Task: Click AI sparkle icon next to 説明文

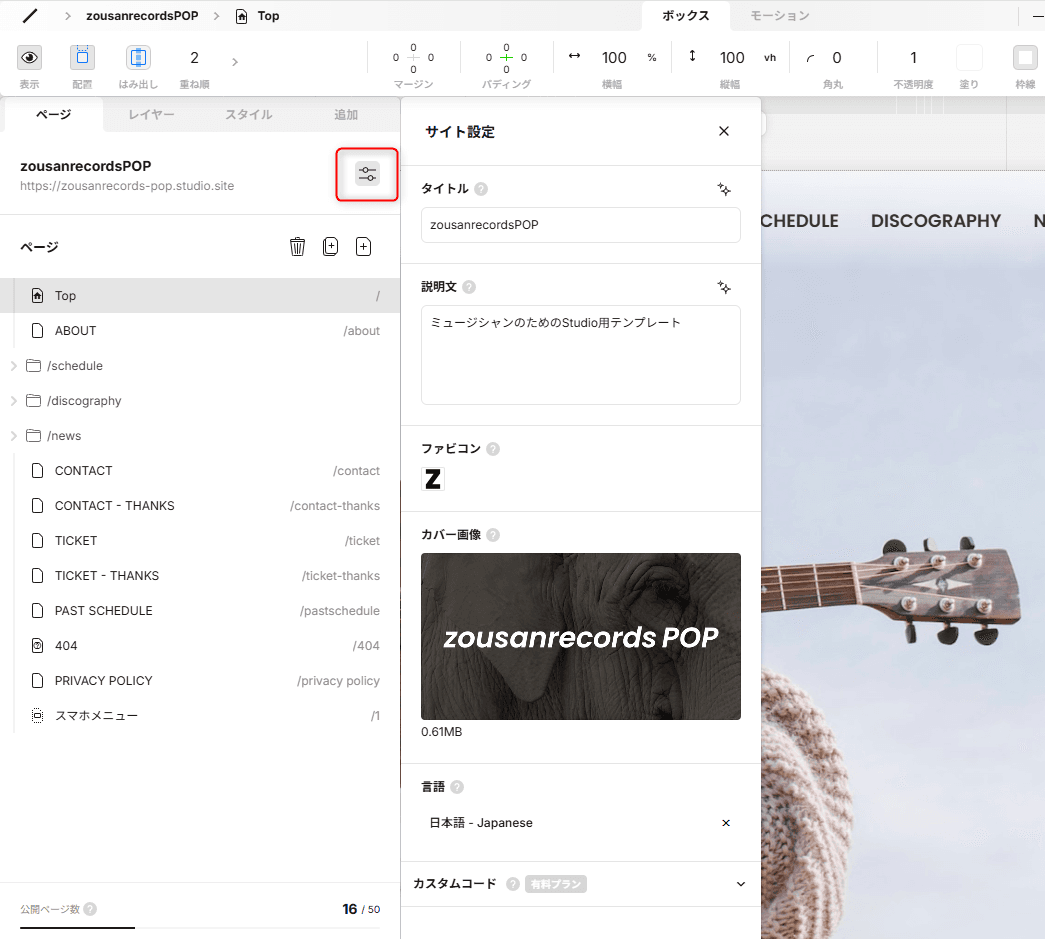Action: click(724, 287)
